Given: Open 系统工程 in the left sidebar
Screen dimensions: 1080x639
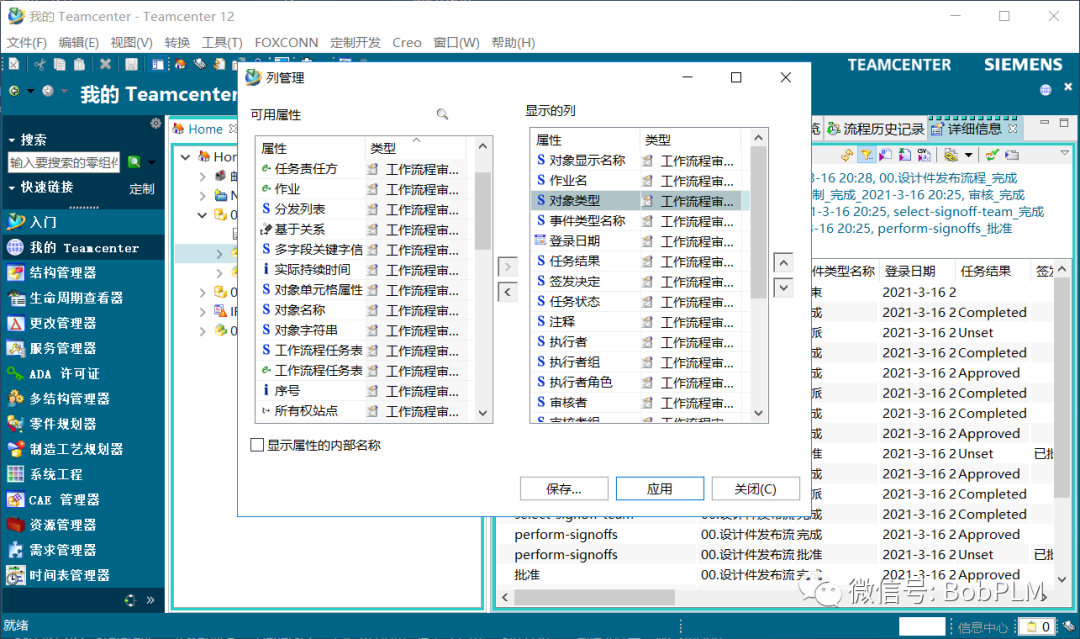Looking at the screenshot, I should (x=83, y=474).
